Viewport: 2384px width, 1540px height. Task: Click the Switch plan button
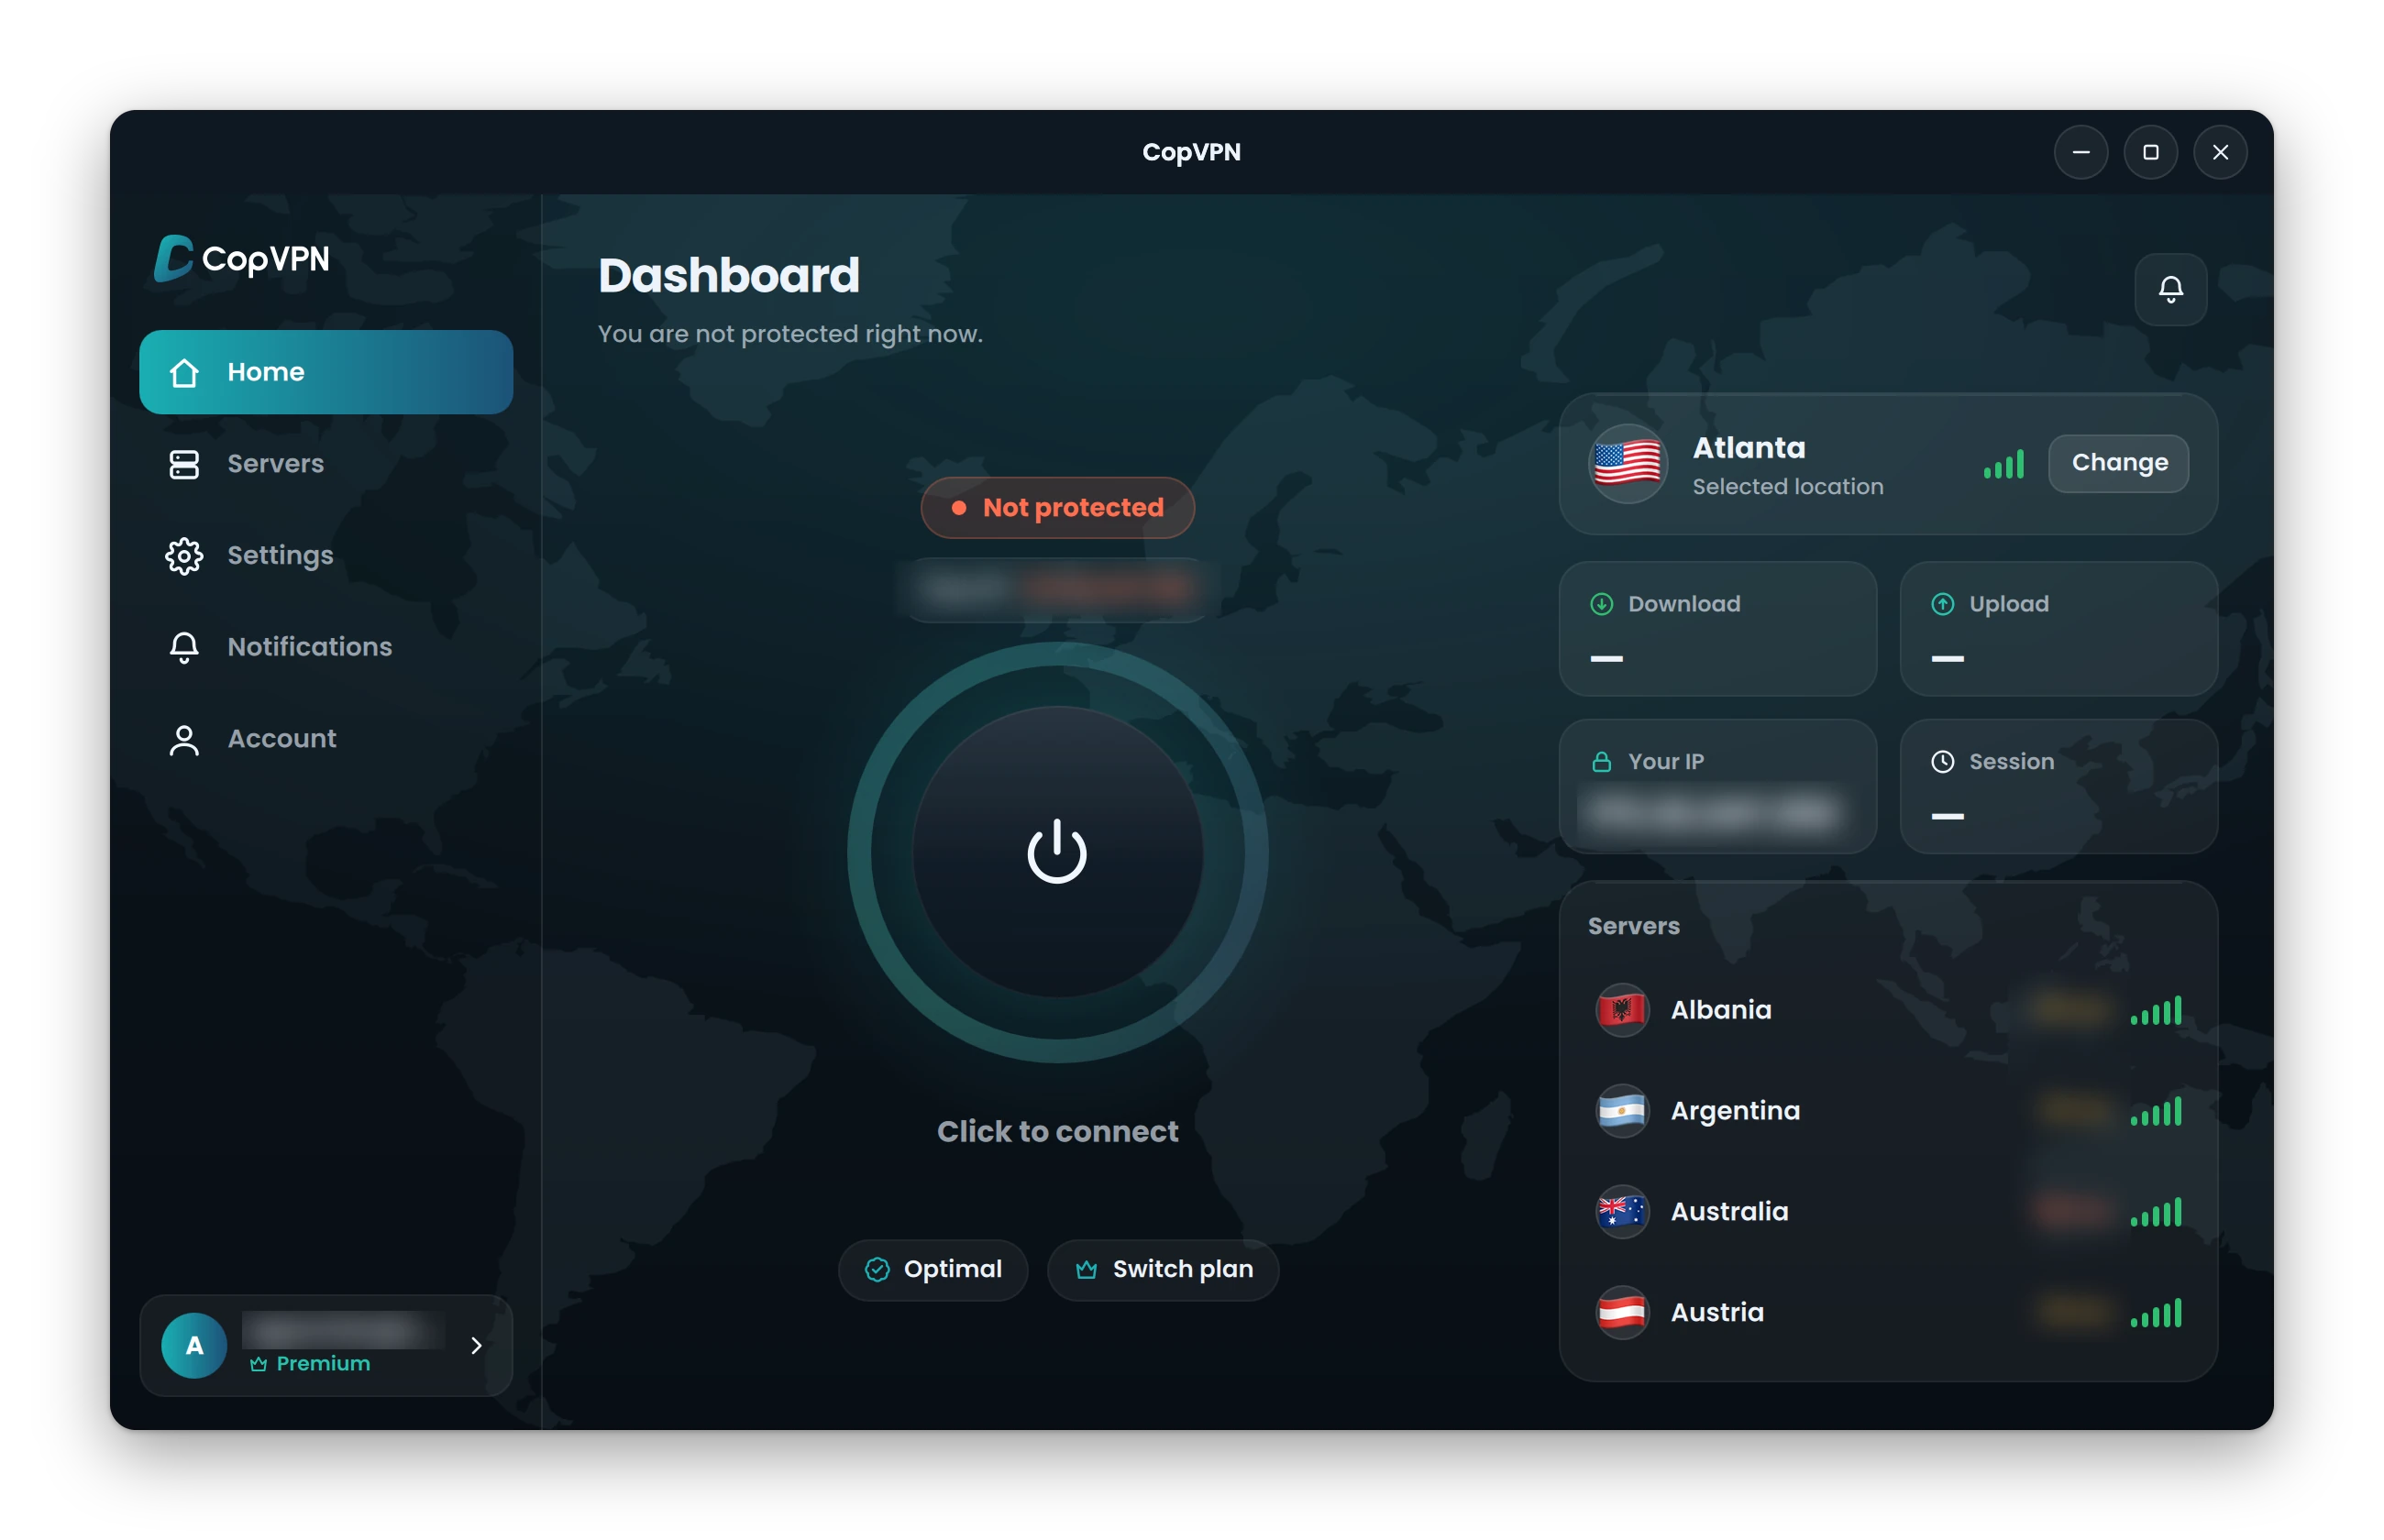tap(1163, 1269)
